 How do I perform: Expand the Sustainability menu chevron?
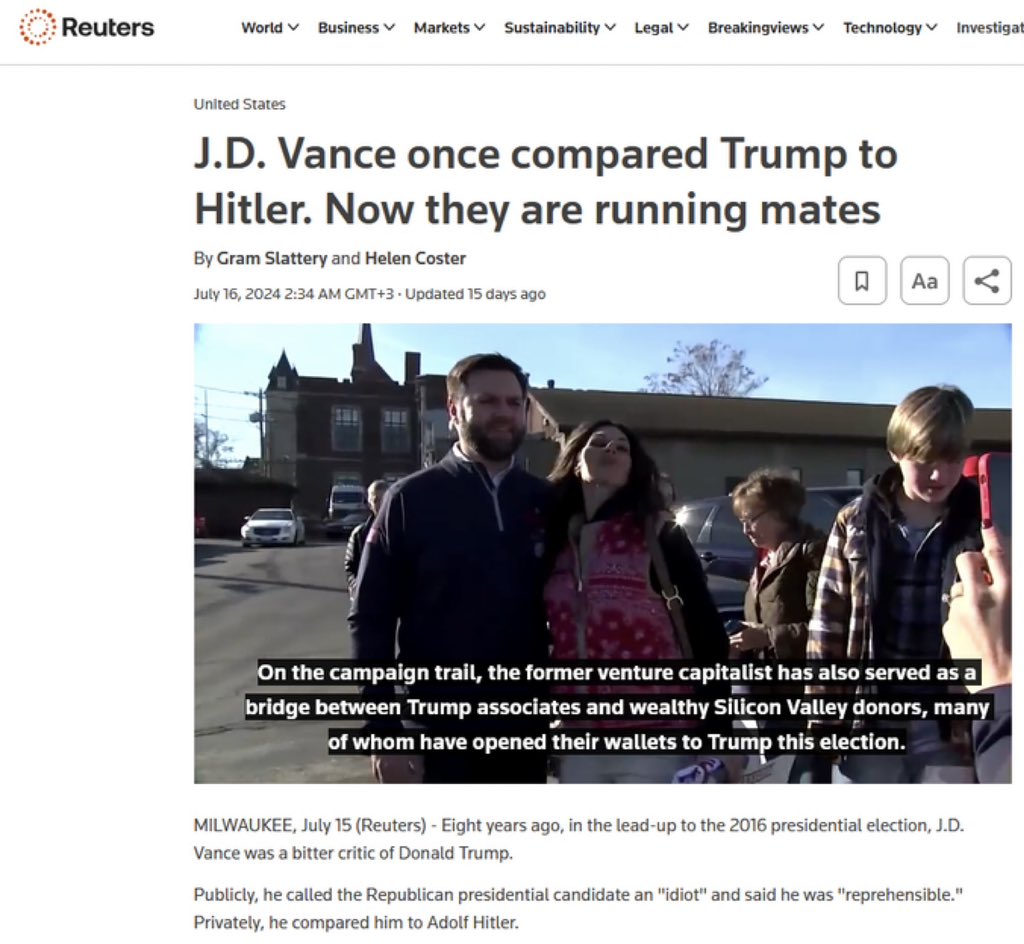tap(610, 27)
